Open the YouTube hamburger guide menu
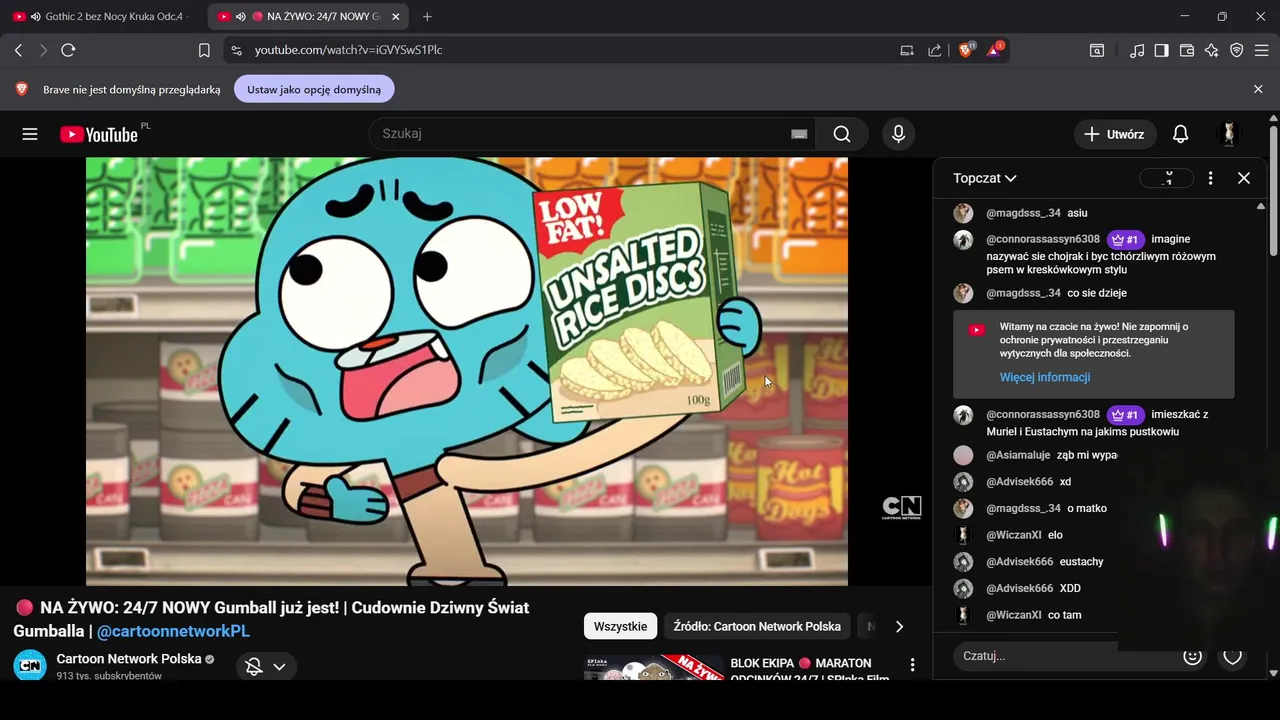 pyautogui.click(x=30, y=134)
